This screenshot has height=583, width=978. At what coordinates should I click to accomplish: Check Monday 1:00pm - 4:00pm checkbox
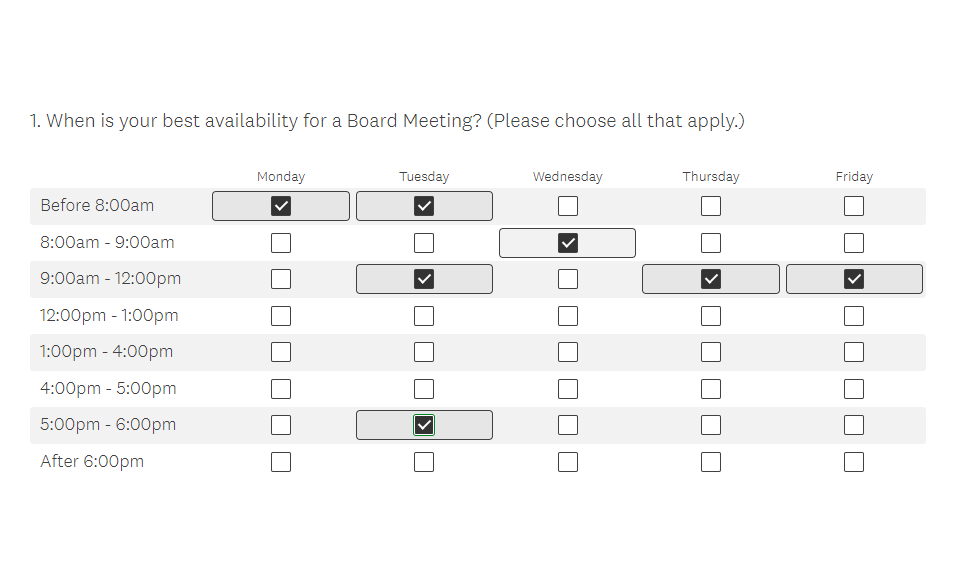point(281,352)
